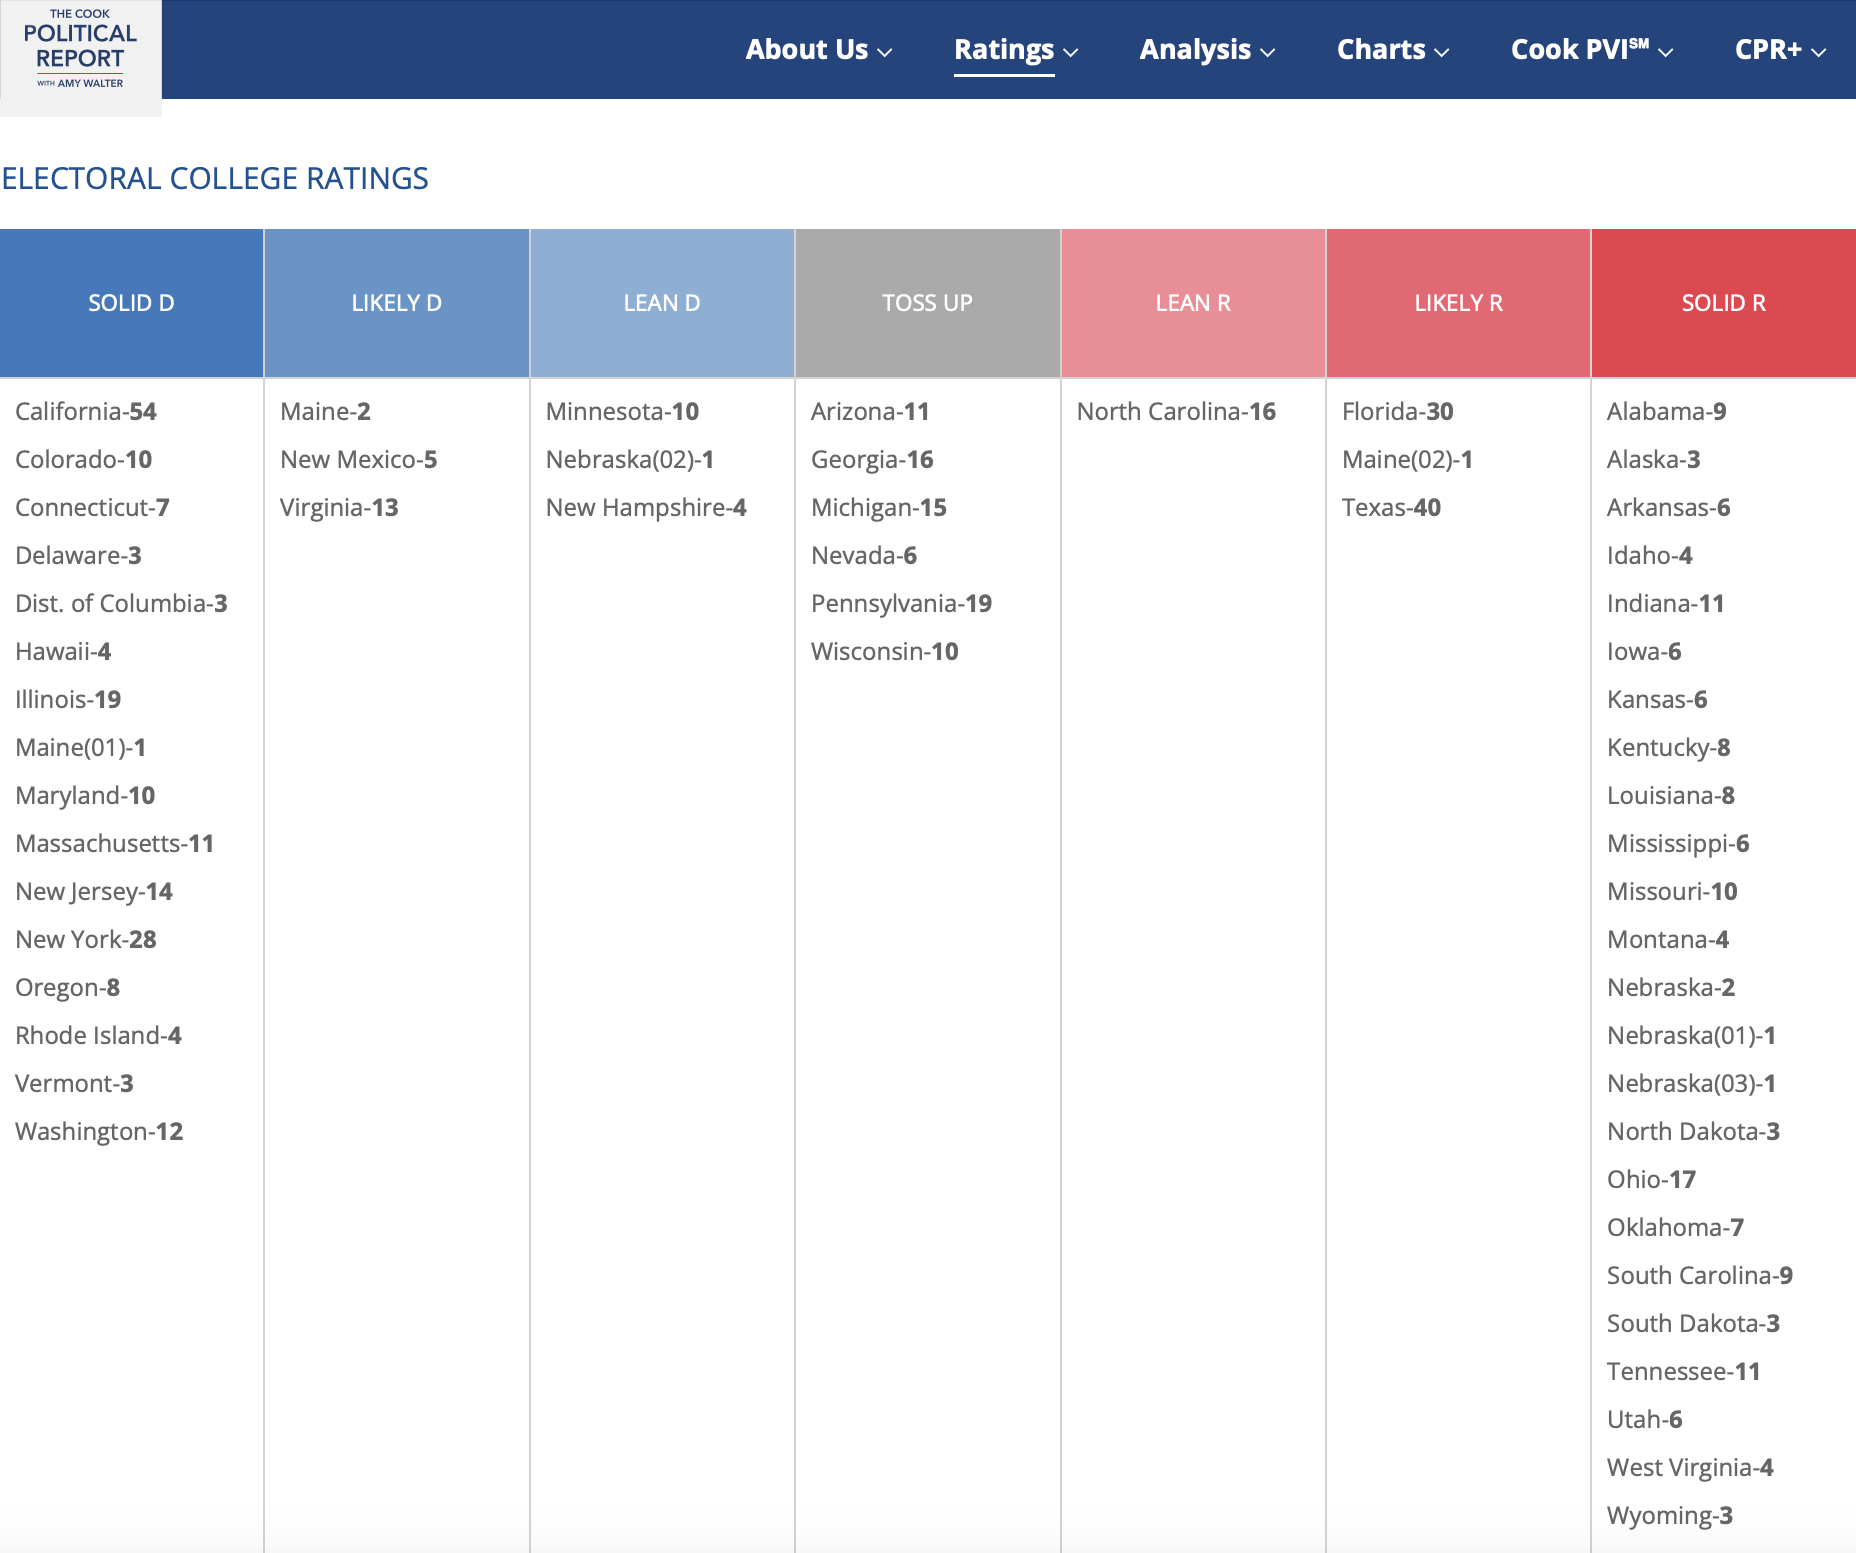The width and height of the screenshot is (1856, 1553).
Task: Click the Electoral College Ratings heading
Action: pyautogui.click(x=215, y=179)
